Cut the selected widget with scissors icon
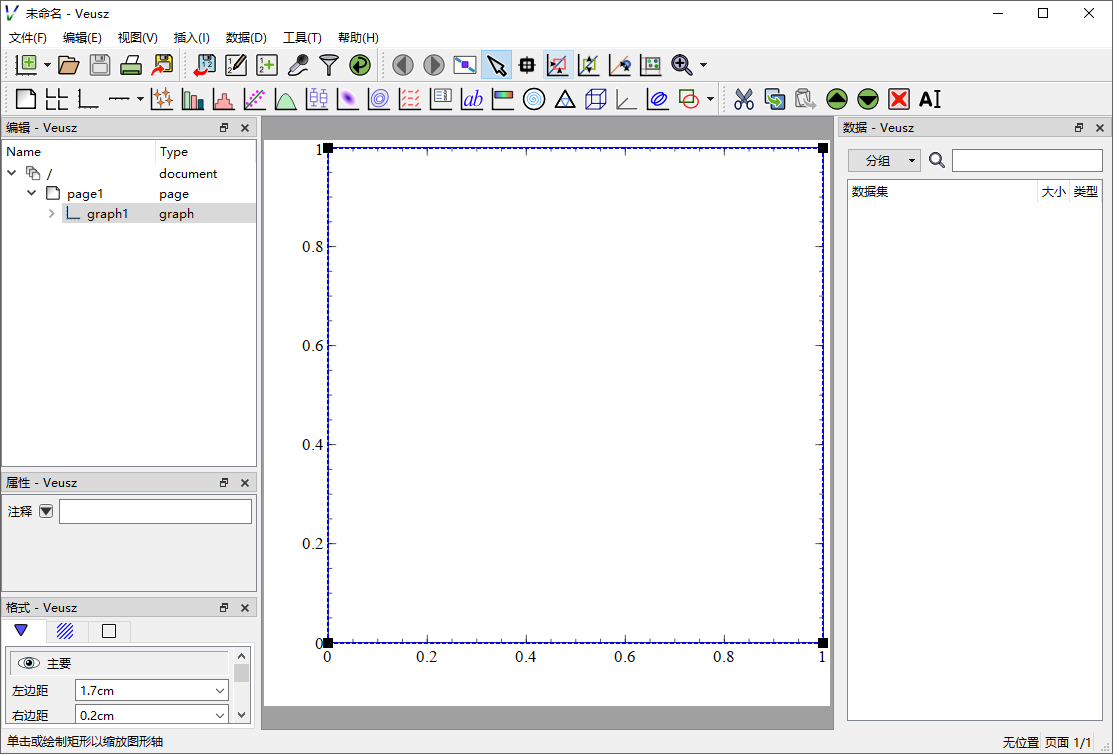Viewport: 1113px width, 754px height. (744, 99)
